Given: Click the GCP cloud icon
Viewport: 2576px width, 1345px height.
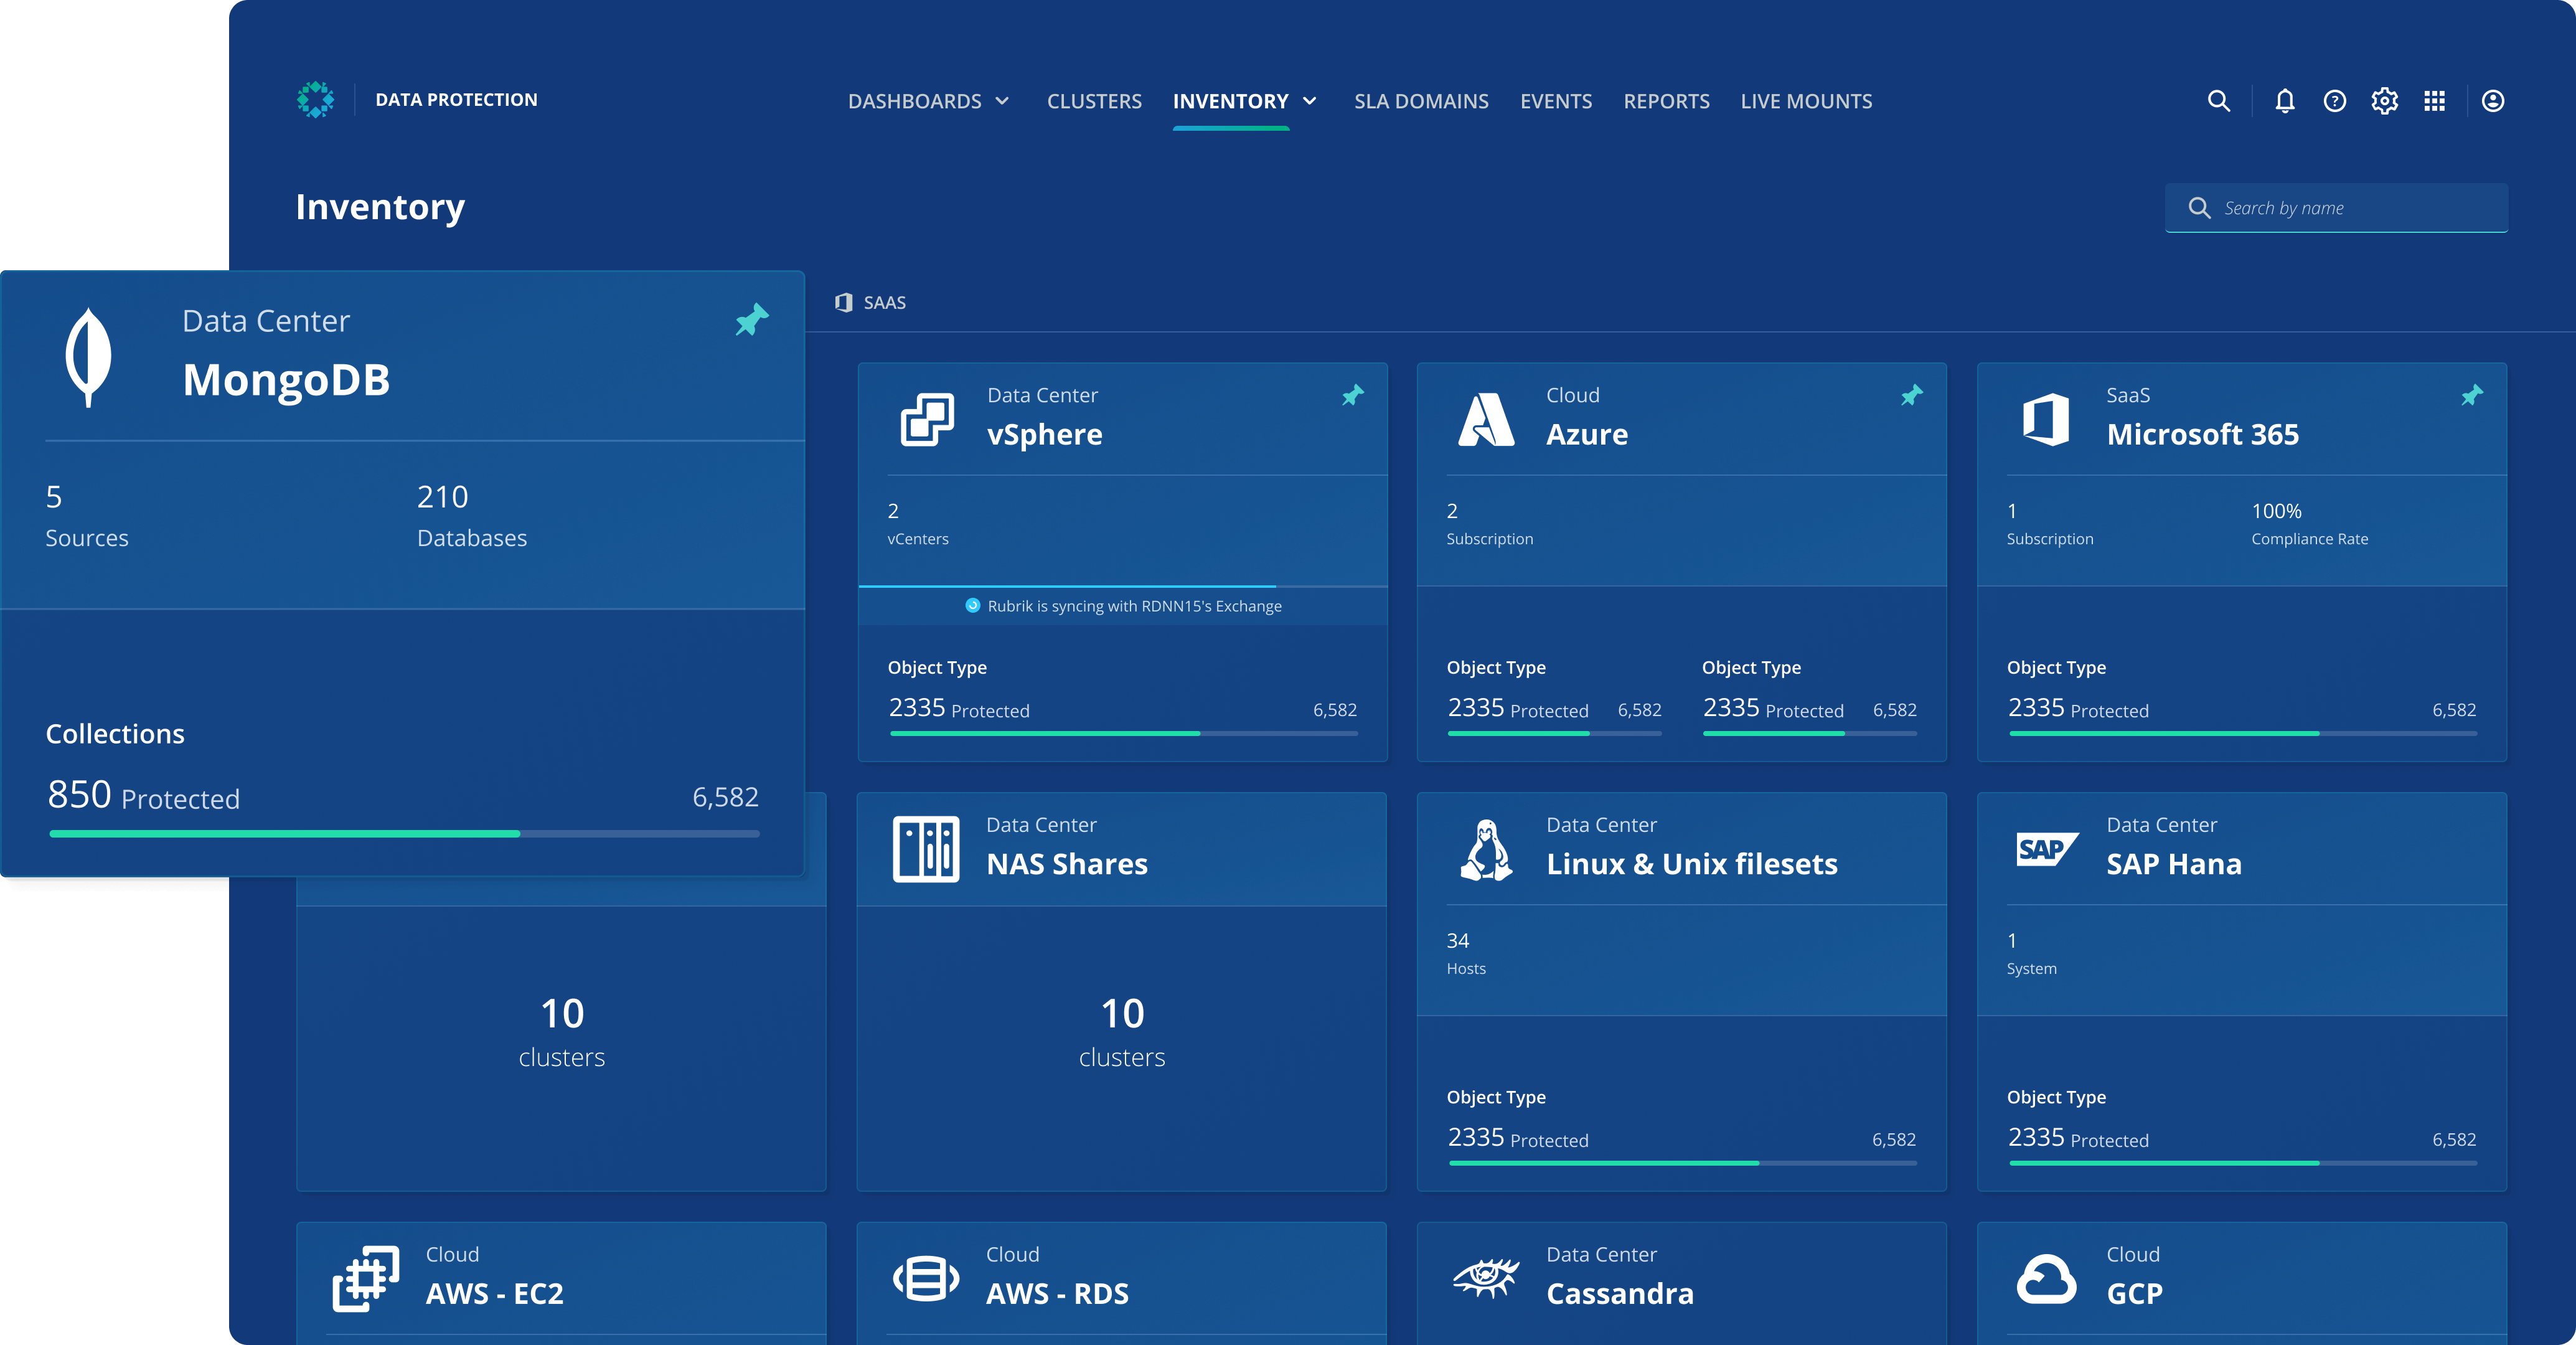Looking at the screenshot, I should (2046, 1278).
